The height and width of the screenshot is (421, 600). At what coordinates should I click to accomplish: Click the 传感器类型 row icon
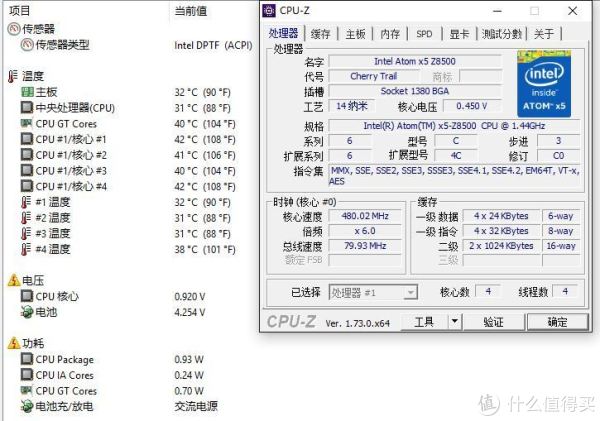coord(27,45)
